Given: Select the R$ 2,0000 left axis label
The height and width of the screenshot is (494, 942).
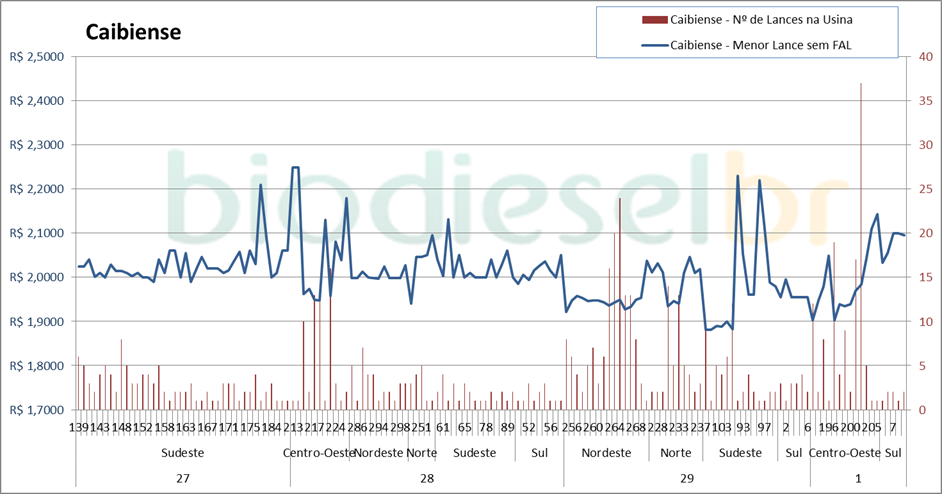Looking at the screenshot, I should (36, 277).
